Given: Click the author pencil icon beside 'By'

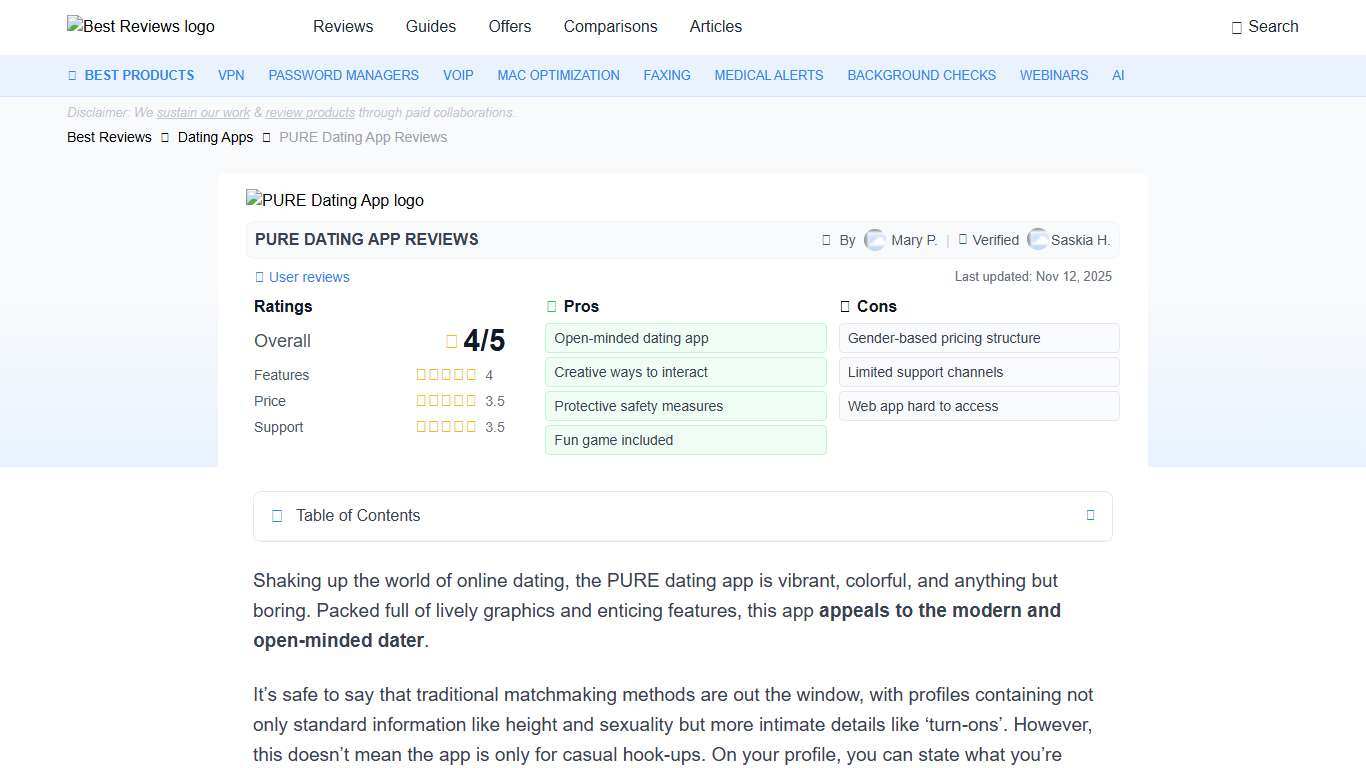Looking at the screenshot, I should [826, 239].
